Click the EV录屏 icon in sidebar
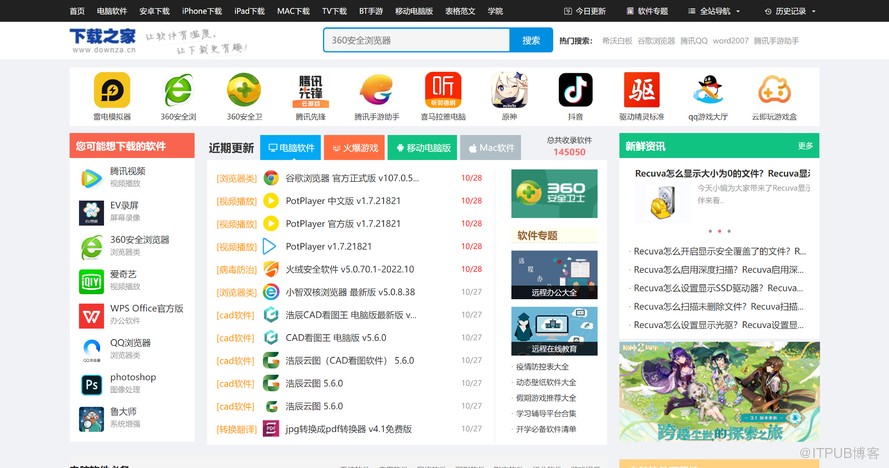 (x=91, y=213)
